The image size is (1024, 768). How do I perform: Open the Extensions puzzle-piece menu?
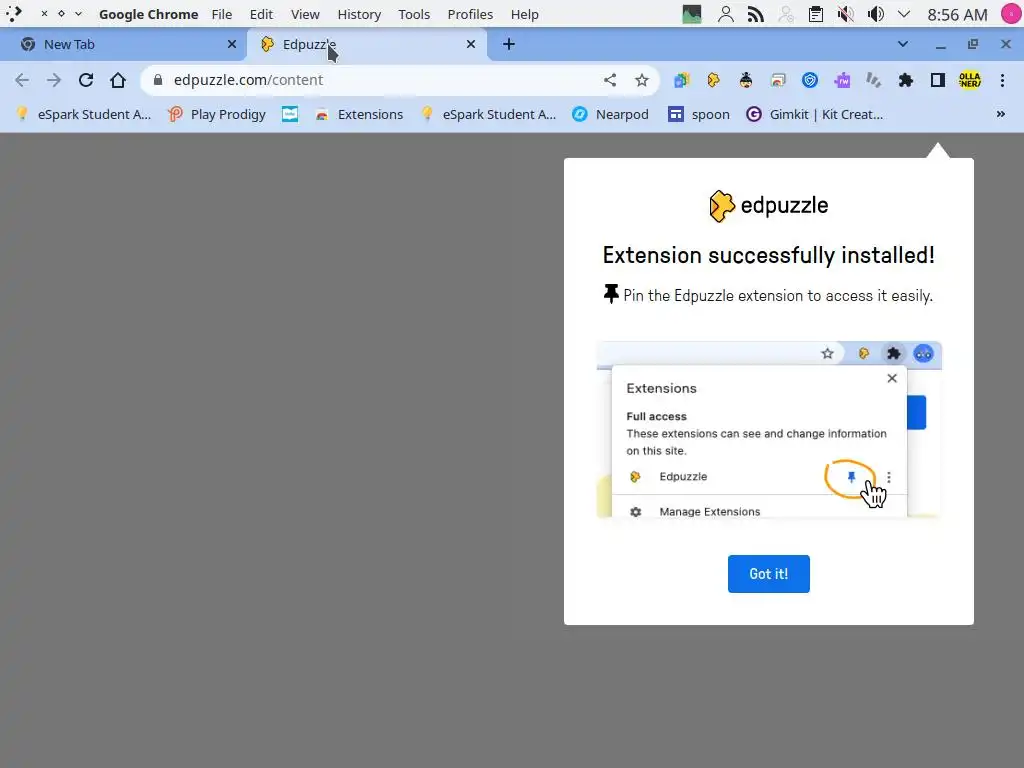tap(906, 80)
